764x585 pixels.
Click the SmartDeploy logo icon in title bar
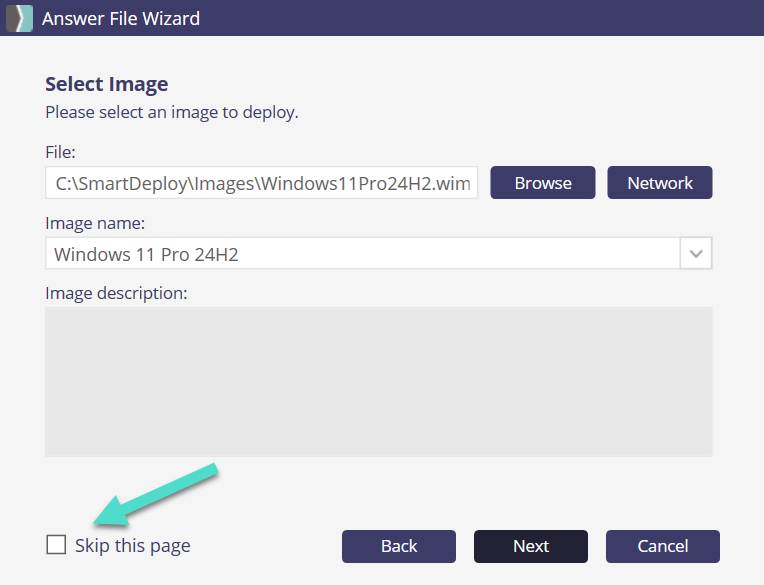coord(19,18)
